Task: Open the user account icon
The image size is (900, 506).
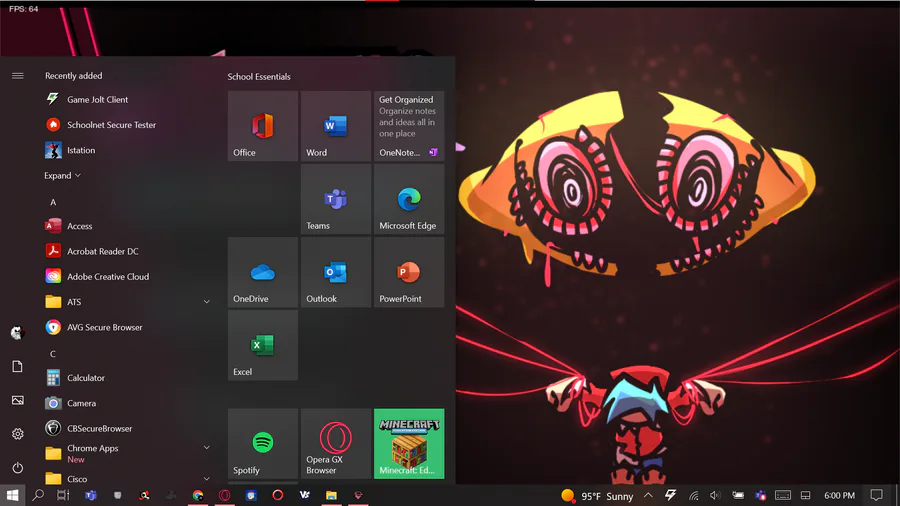Action: pyautogui.click(x=17, y=332)
